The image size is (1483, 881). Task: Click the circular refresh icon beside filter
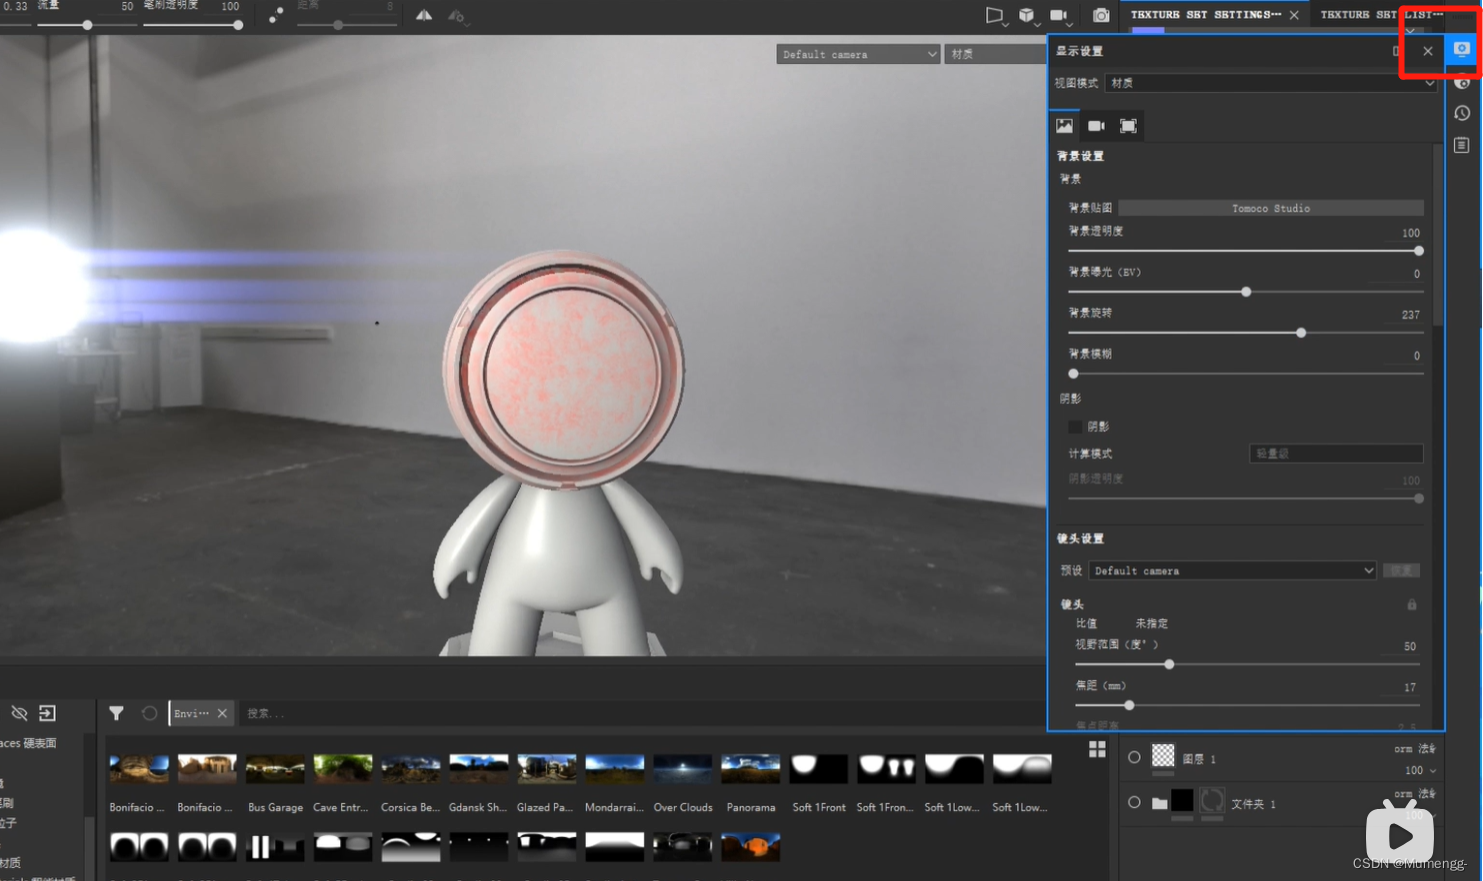click(149, 713)
